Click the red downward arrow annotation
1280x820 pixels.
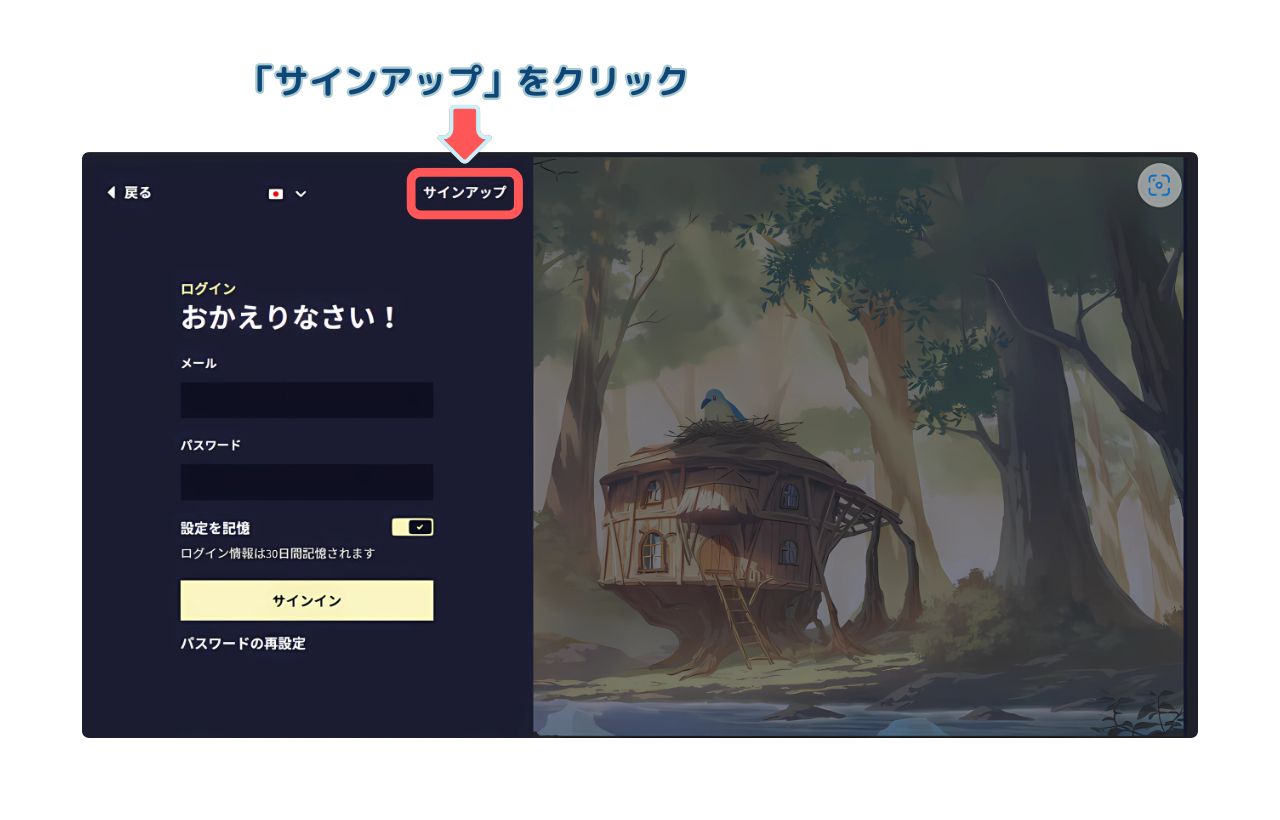click(x=464, y=135)
